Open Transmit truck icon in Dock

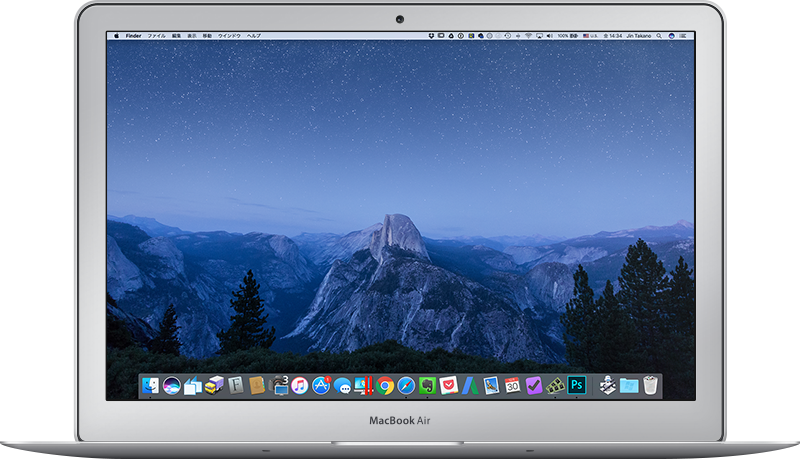(214, 386)
